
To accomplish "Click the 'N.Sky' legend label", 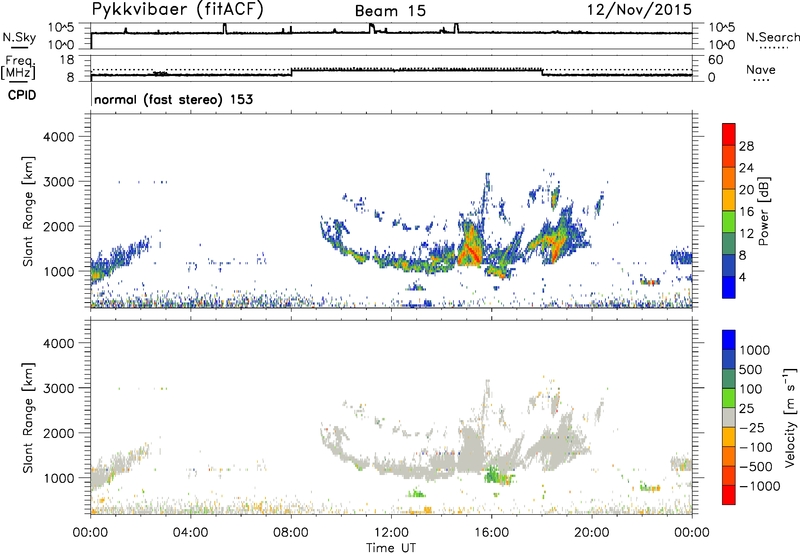I will click(x=19, y=37).
